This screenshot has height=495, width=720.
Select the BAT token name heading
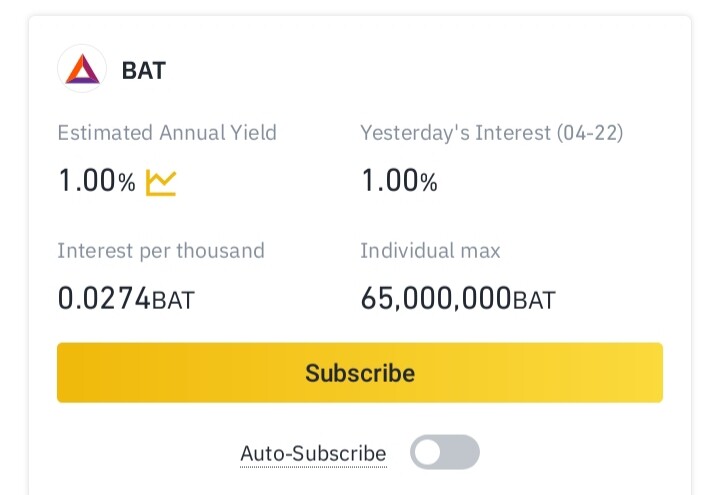click(x=144, y=71)
